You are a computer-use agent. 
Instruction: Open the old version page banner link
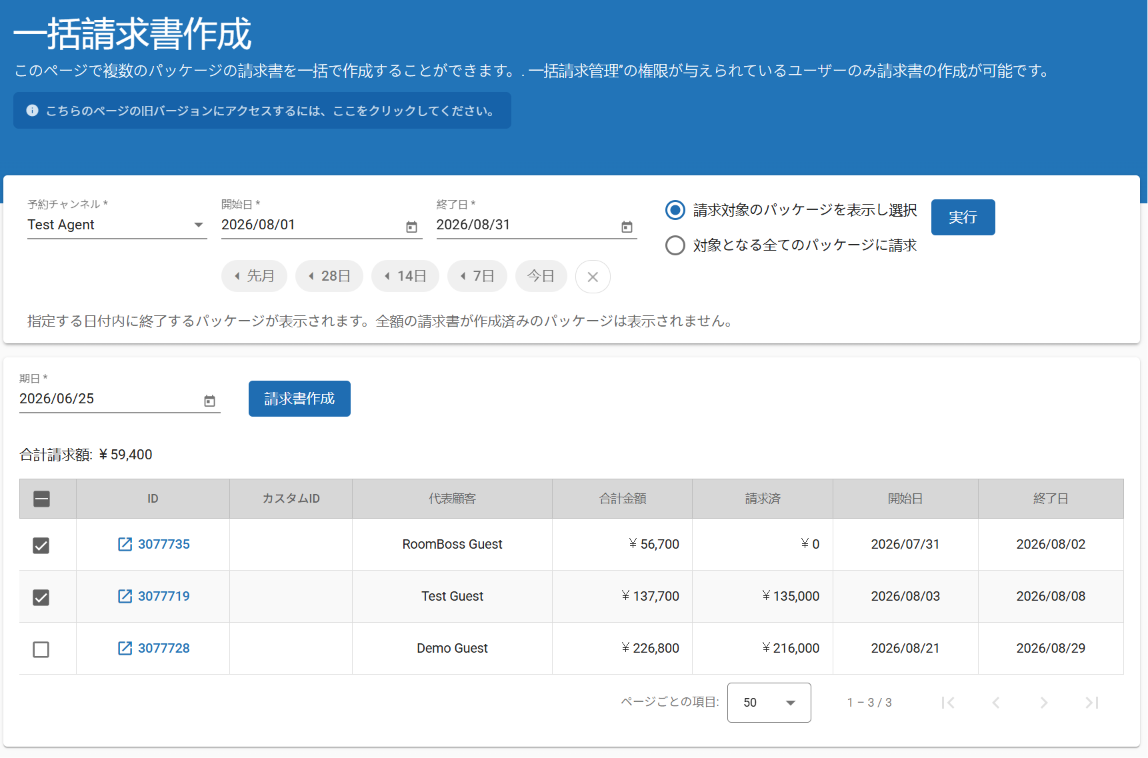point(262,111)
